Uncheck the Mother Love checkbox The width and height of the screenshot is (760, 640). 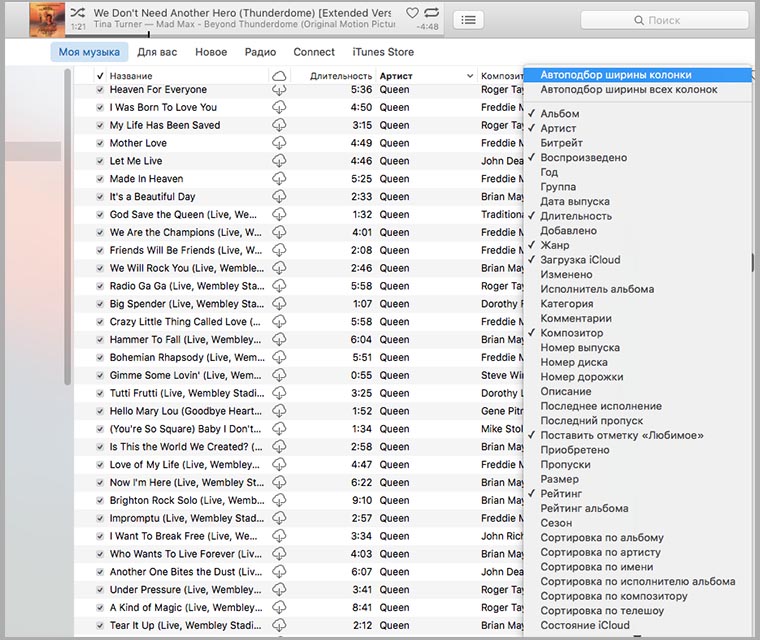pyautogui.click(x=100, y=143)
